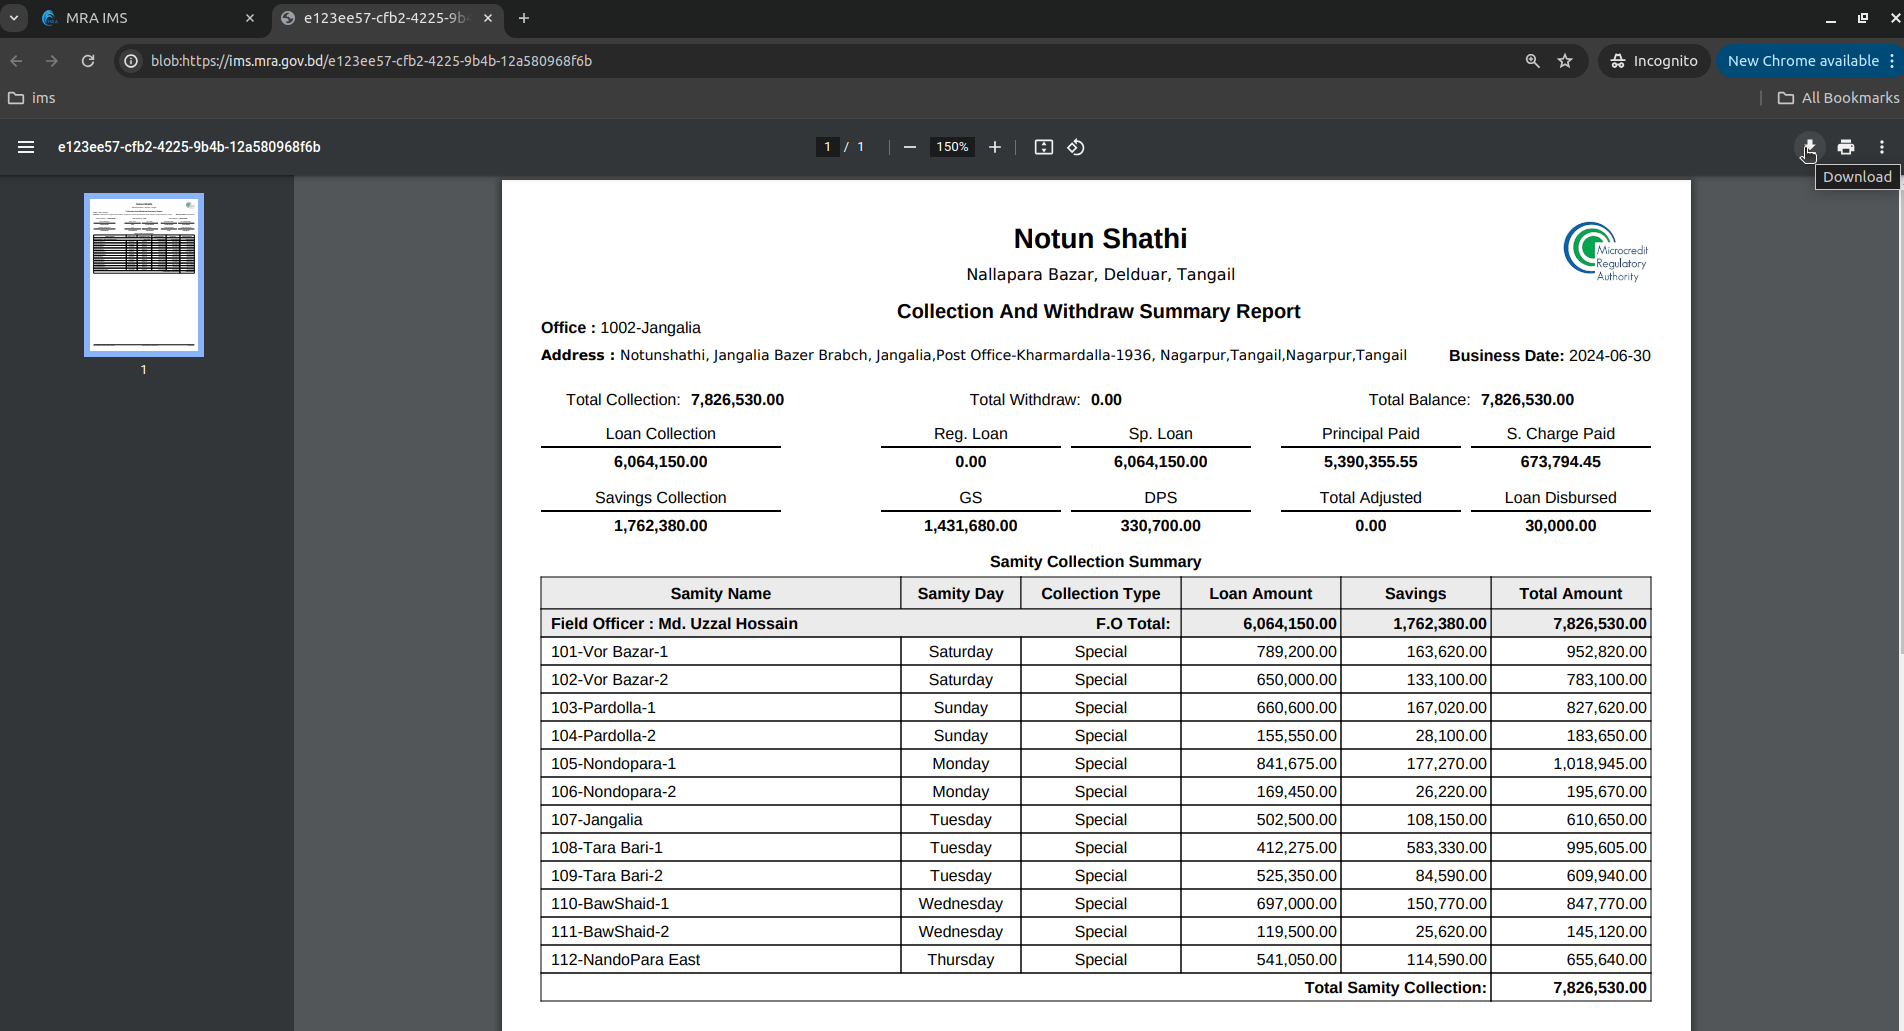Viewport: 1904px width, 1031px height.
Task: Open the All Bookmarks folder
Action: tap(1838, 98)
